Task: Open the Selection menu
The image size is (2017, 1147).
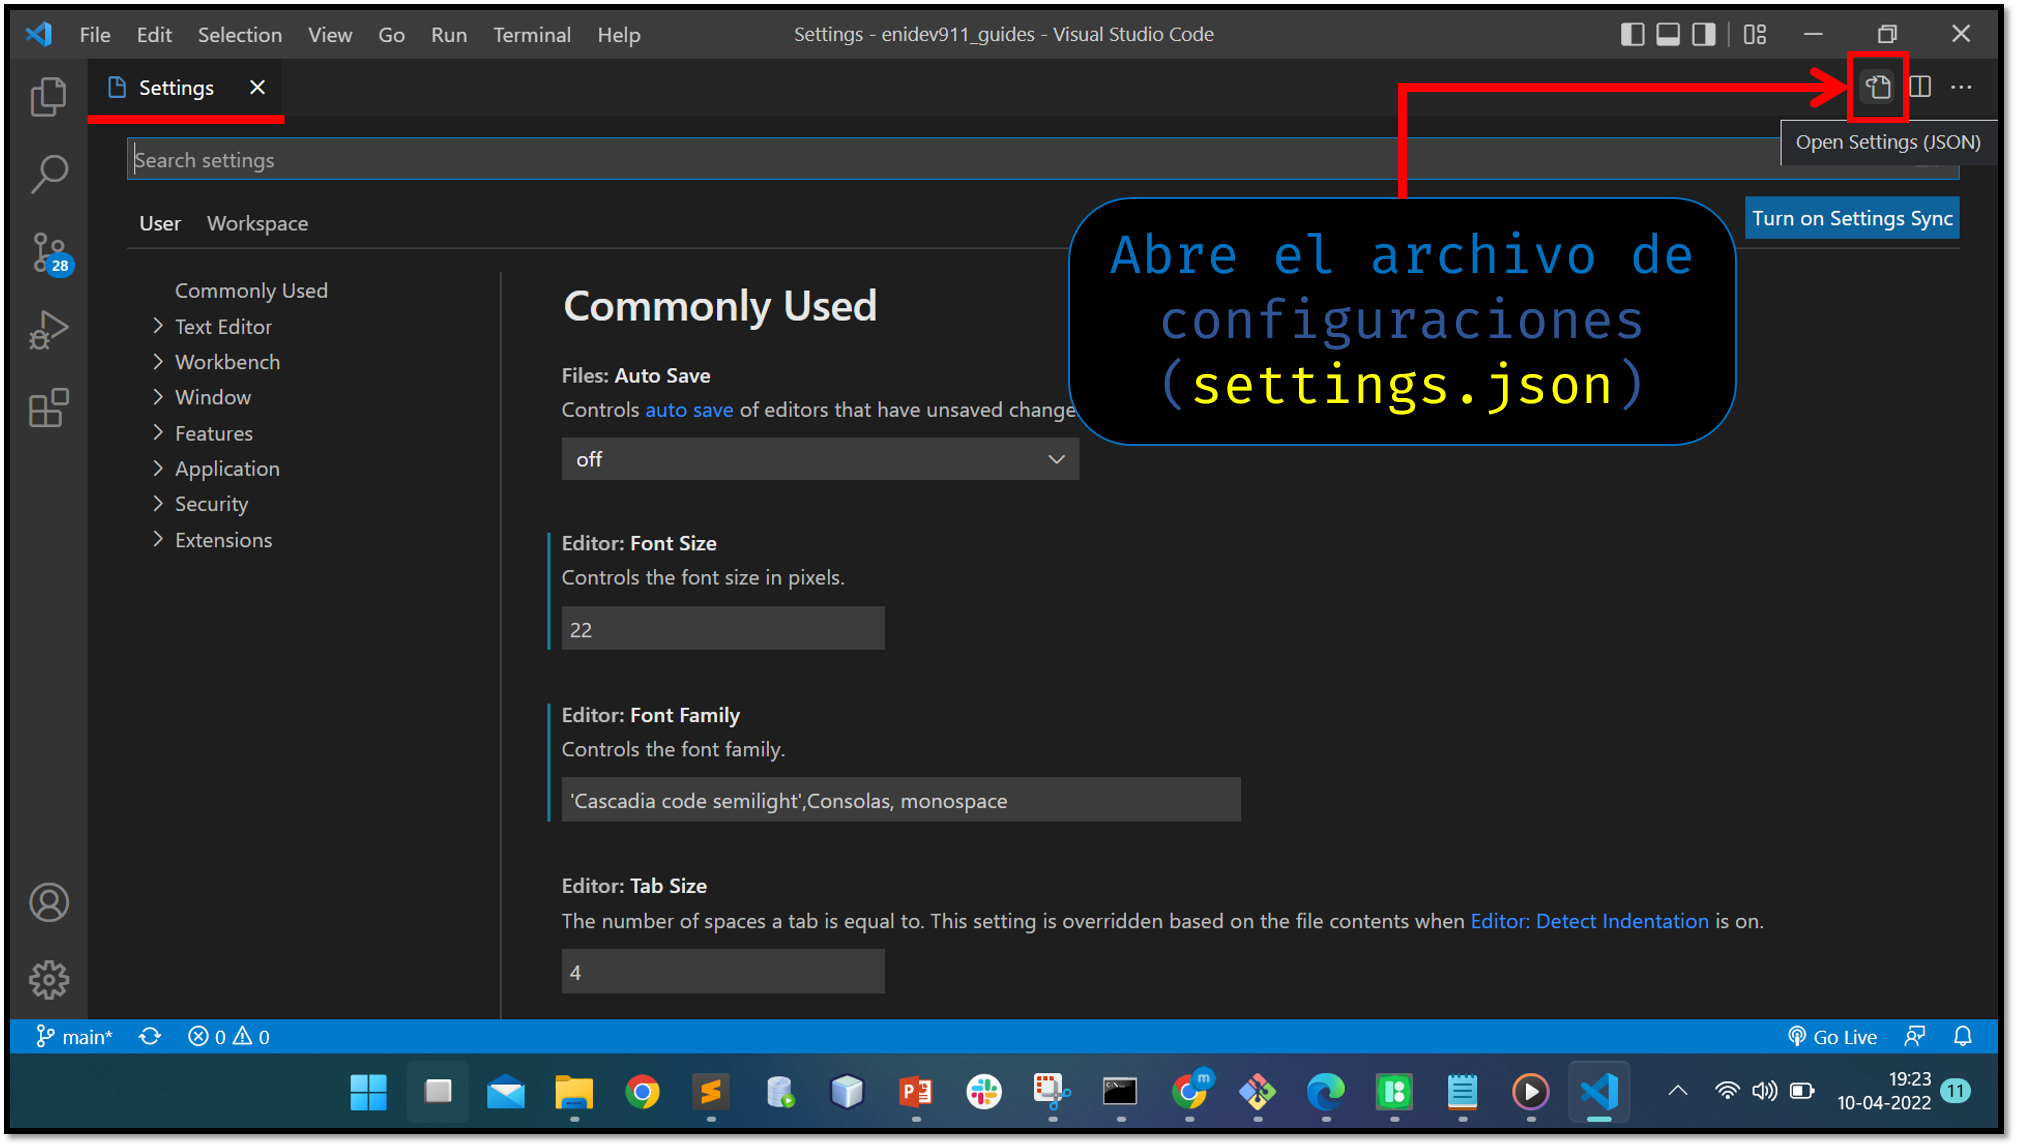Action: (x=240, y=34)
